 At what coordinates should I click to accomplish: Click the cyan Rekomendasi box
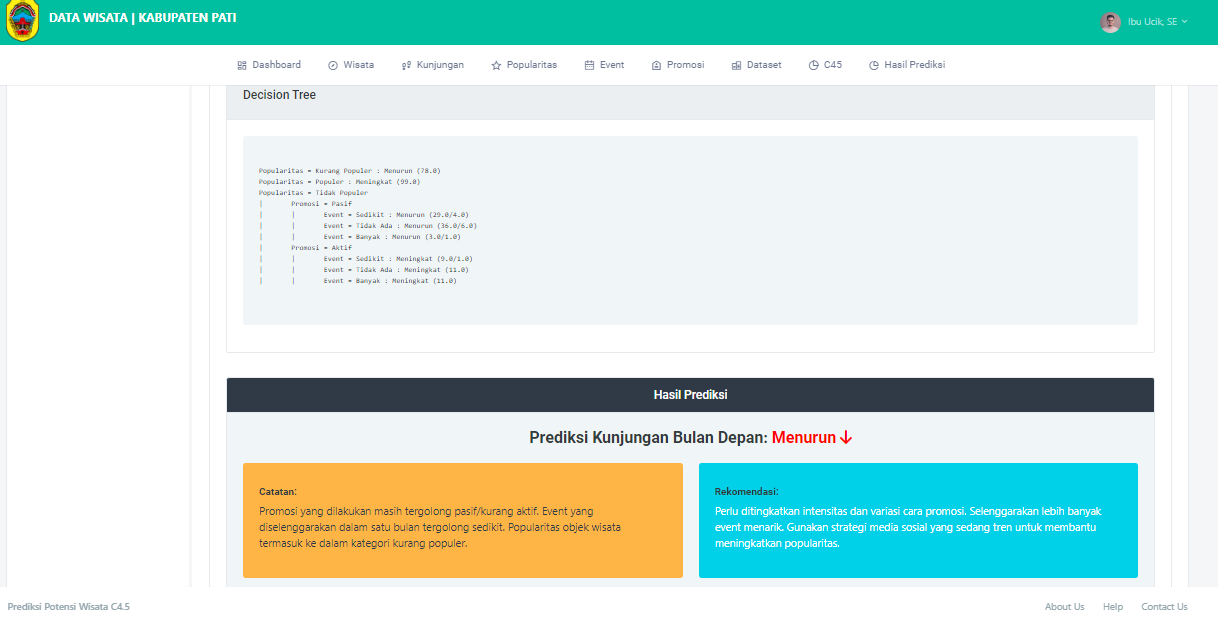click(x=918, y=520)
